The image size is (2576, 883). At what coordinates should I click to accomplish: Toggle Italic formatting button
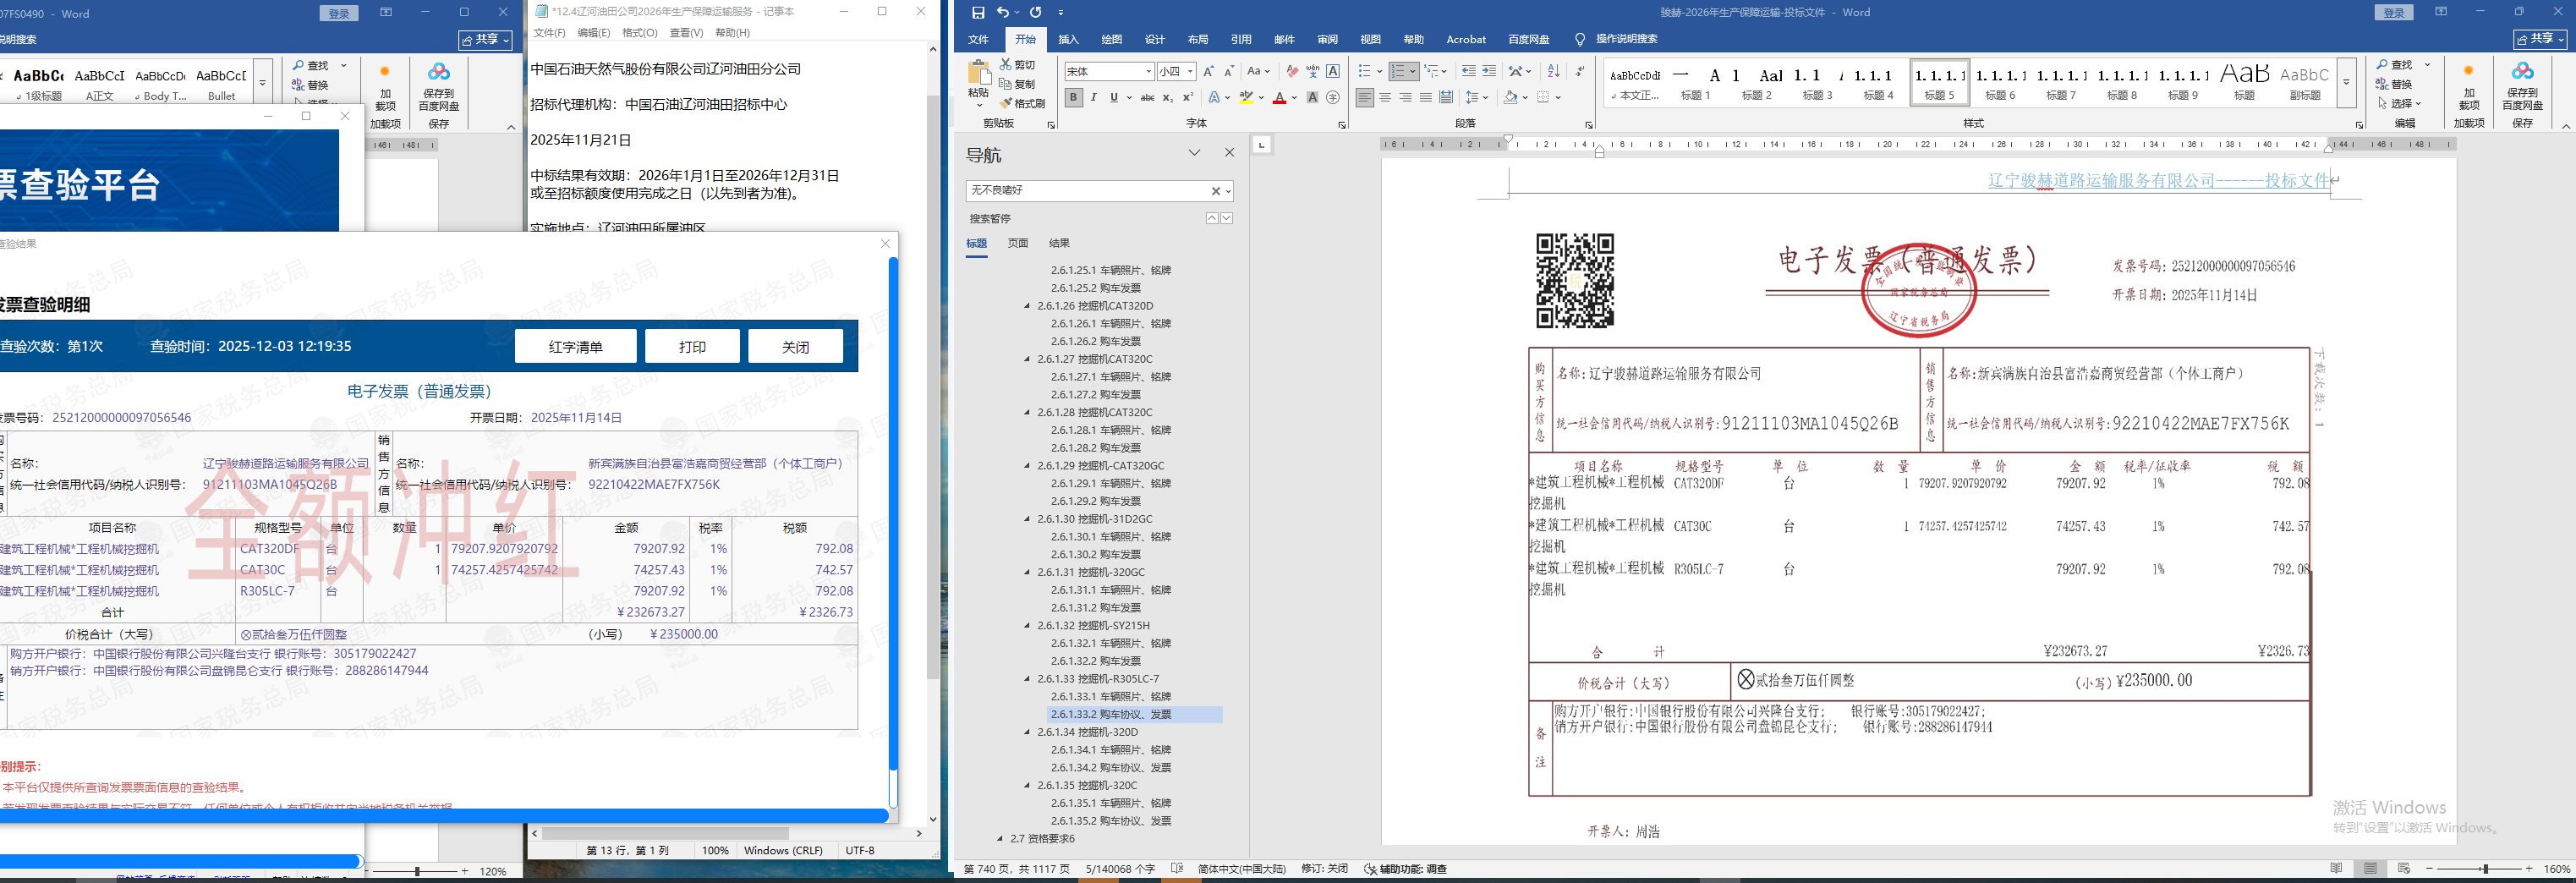click(1093, 98)
